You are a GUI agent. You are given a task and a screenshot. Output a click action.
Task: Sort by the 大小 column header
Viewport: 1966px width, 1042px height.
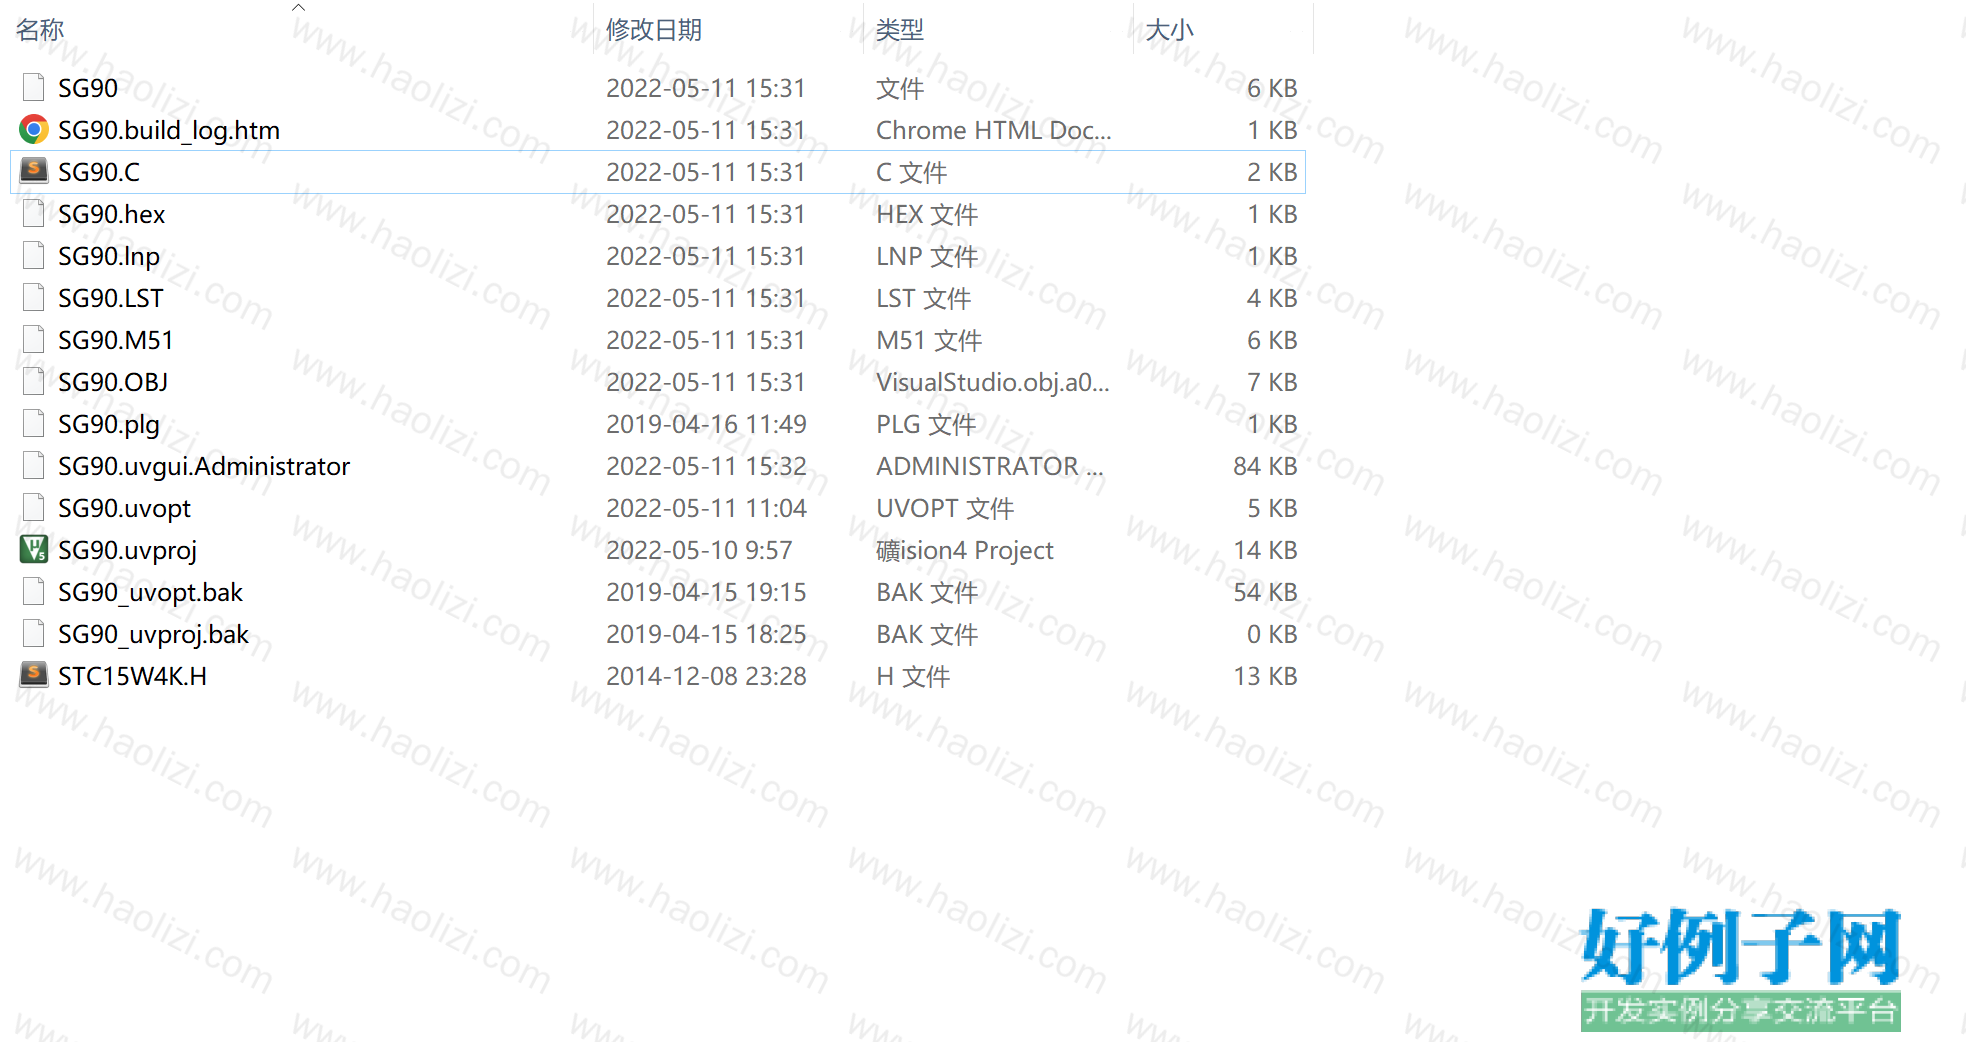coord(1170,30)
